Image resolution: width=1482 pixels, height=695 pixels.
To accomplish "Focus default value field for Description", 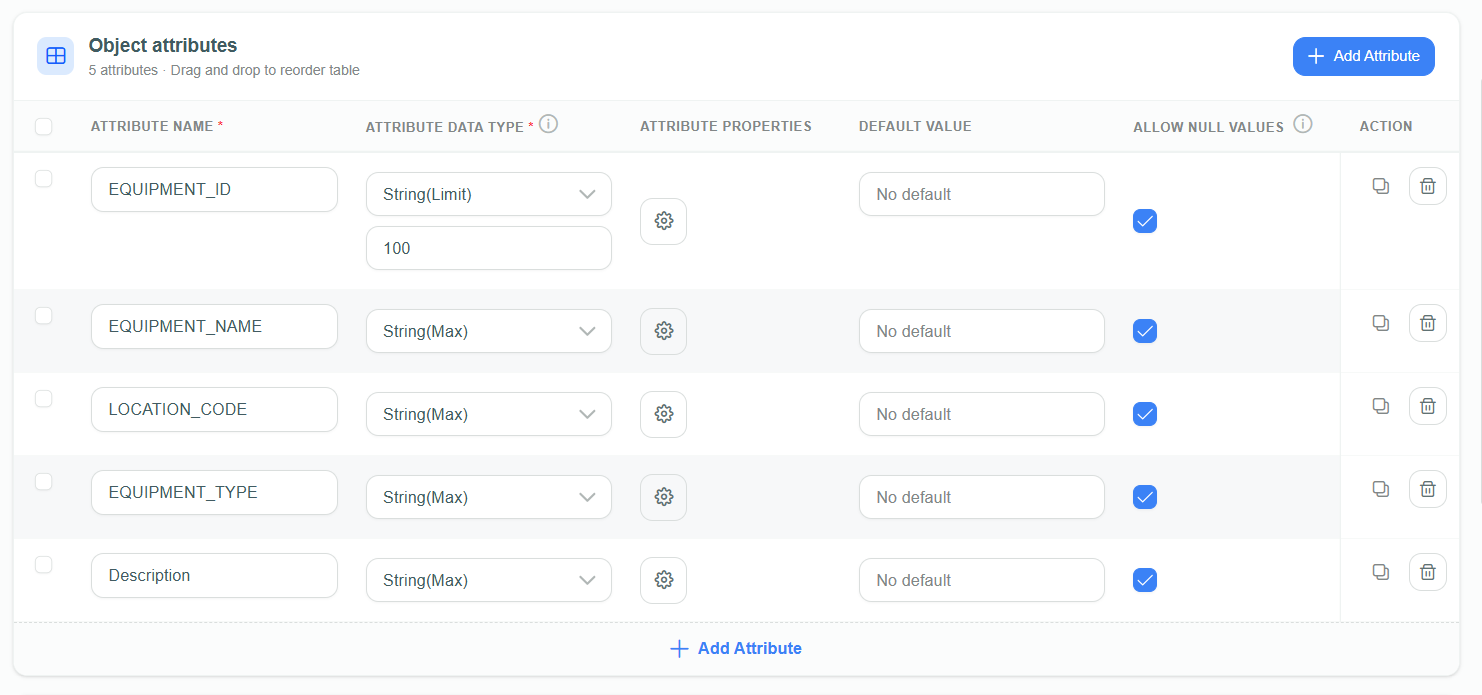I will (x=982, y=580).
